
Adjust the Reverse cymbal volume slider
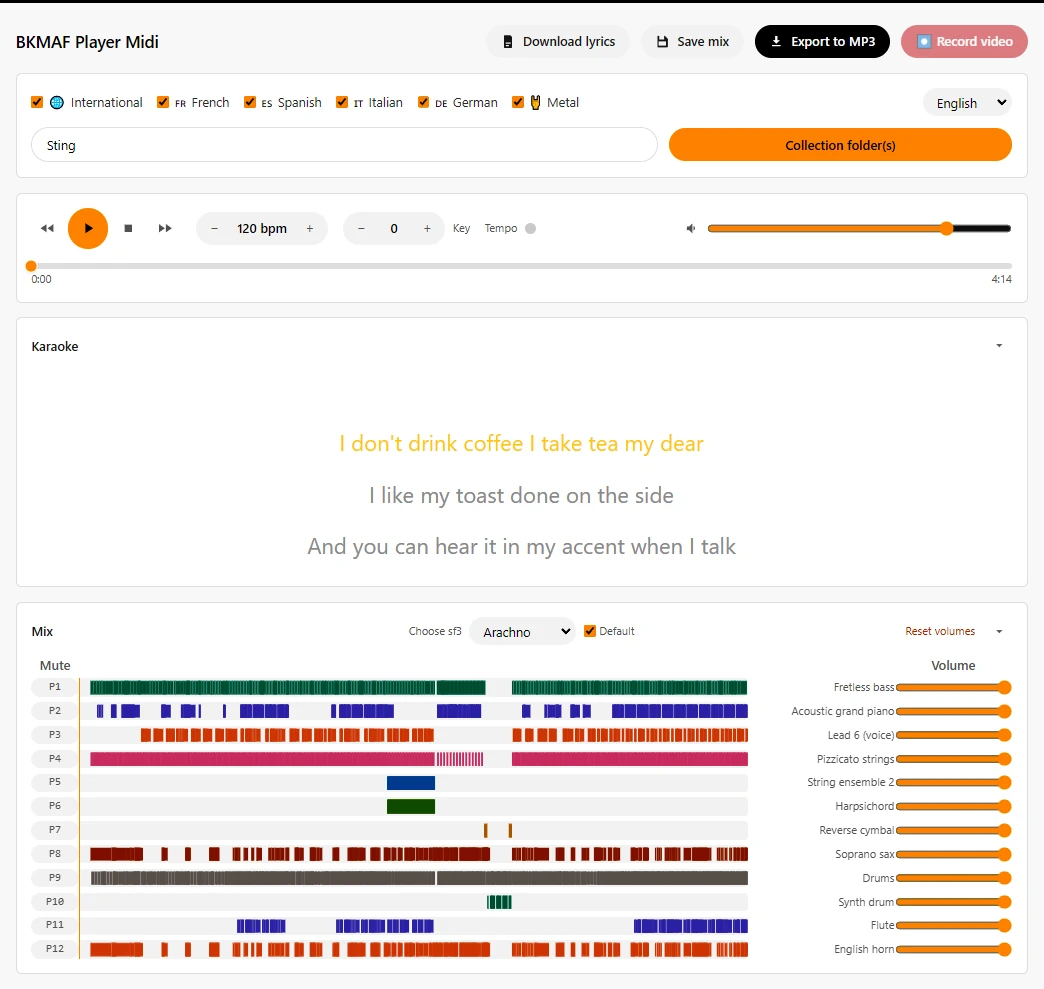point(953,830)
